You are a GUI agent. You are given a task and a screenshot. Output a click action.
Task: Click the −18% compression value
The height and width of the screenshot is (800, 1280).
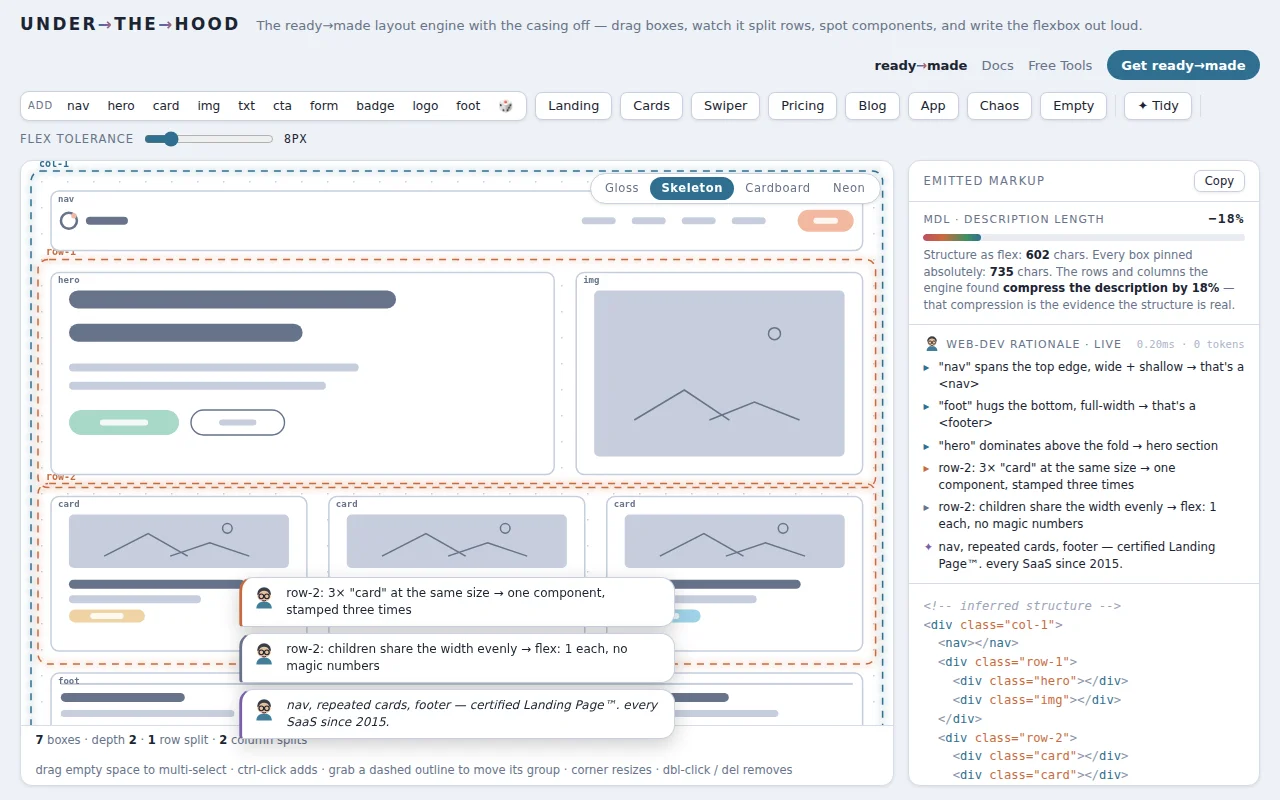[x=1226, y=219]
